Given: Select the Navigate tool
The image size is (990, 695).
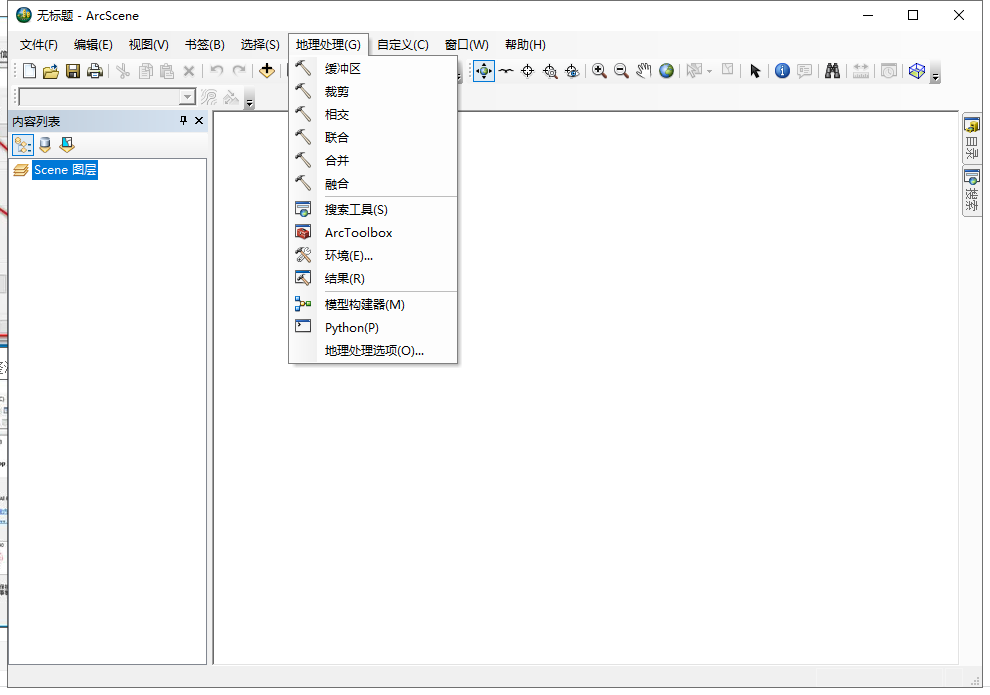Looking at the screenshot, I should [x=484, y=71].
